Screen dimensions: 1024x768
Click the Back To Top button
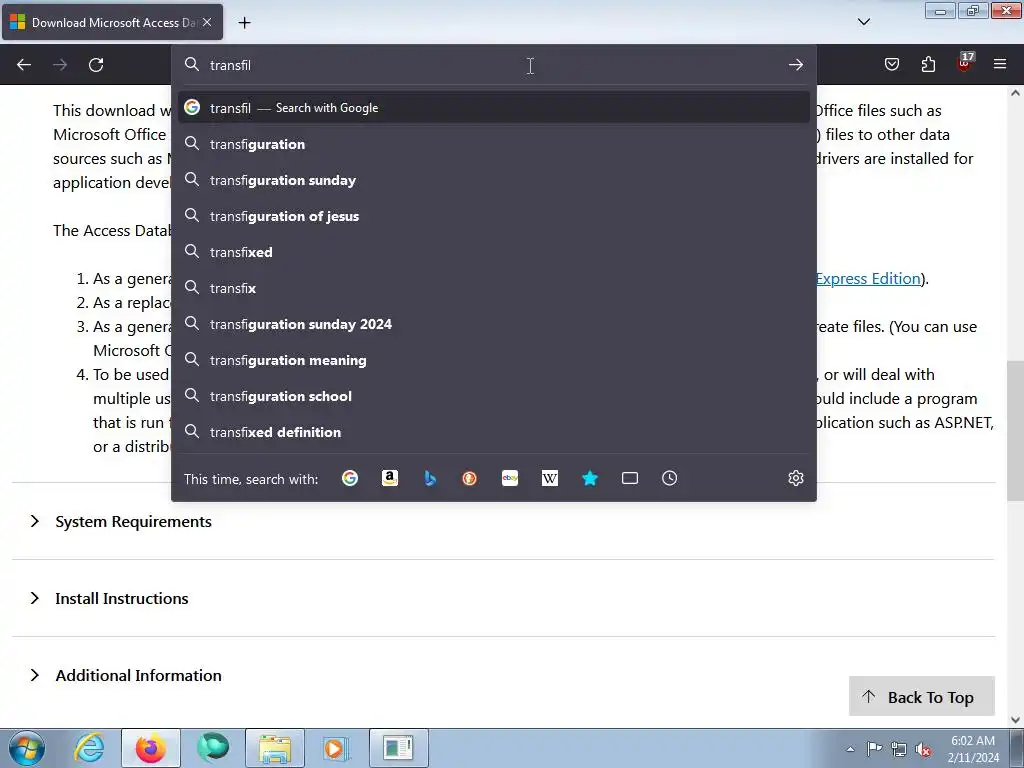pyautogui.click(x=921, y=696)
